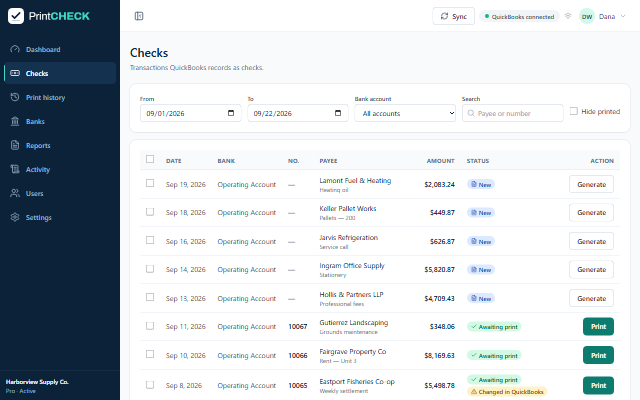Screen dimensions: 640x400
Task: Open calendar picker in From date field
Action: click(231, 113)
